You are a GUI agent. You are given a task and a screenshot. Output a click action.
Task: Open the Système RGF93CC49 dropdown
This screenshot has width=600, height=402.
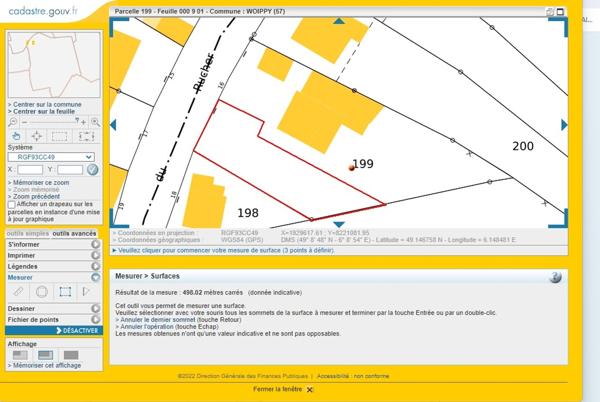(51, 157)
